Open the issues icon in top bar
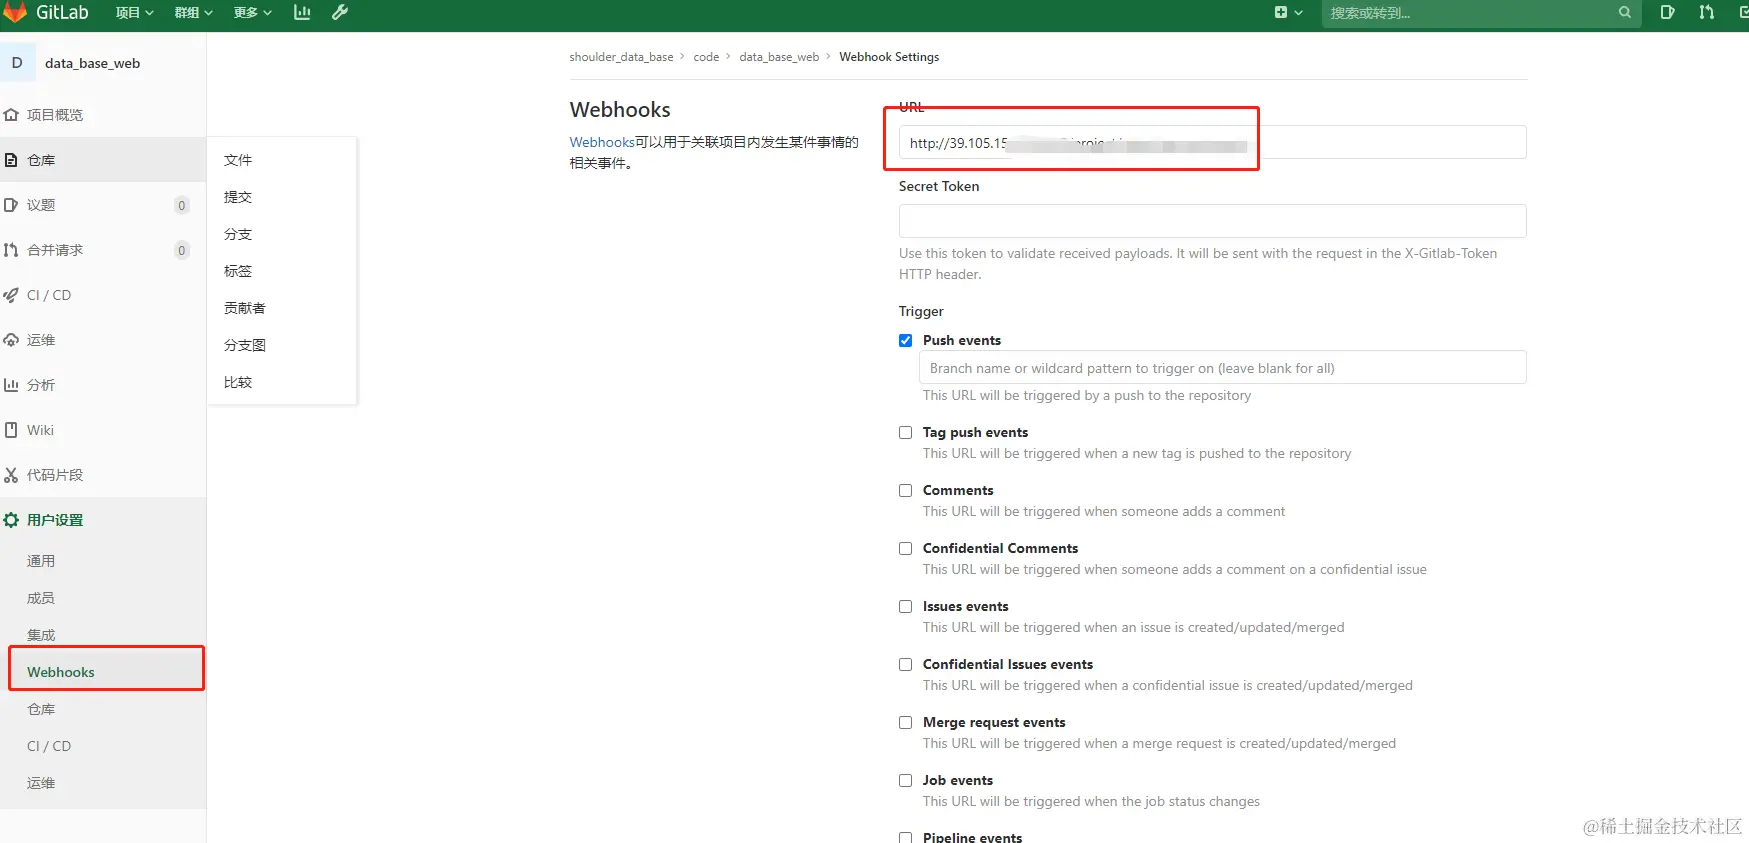The height and width of the screenshot is (843, 1749). 1667,13
